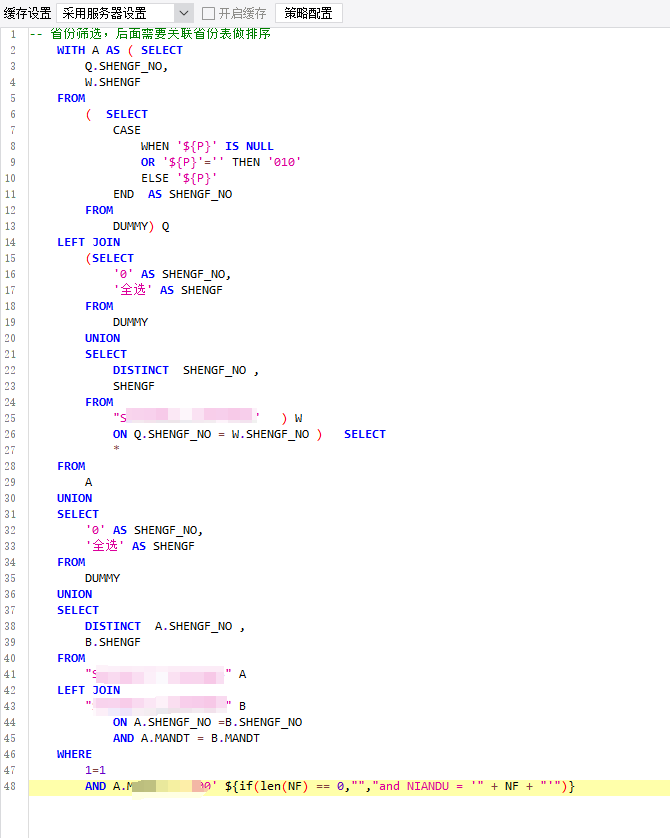The image size is (670, 838).
Task: Click 'DISTINCT SHENGF_NO ,' on line 22
Action: pos(186,370)
